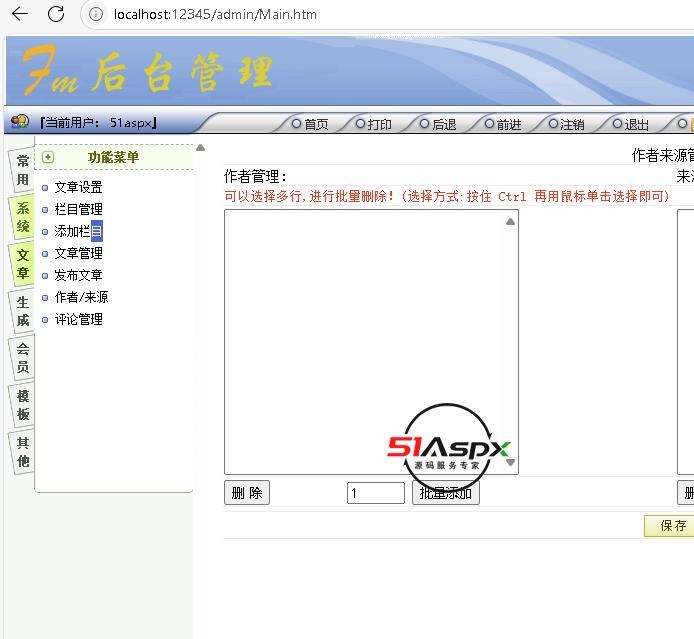Click the 退出 toolbar button

point(631,124)
